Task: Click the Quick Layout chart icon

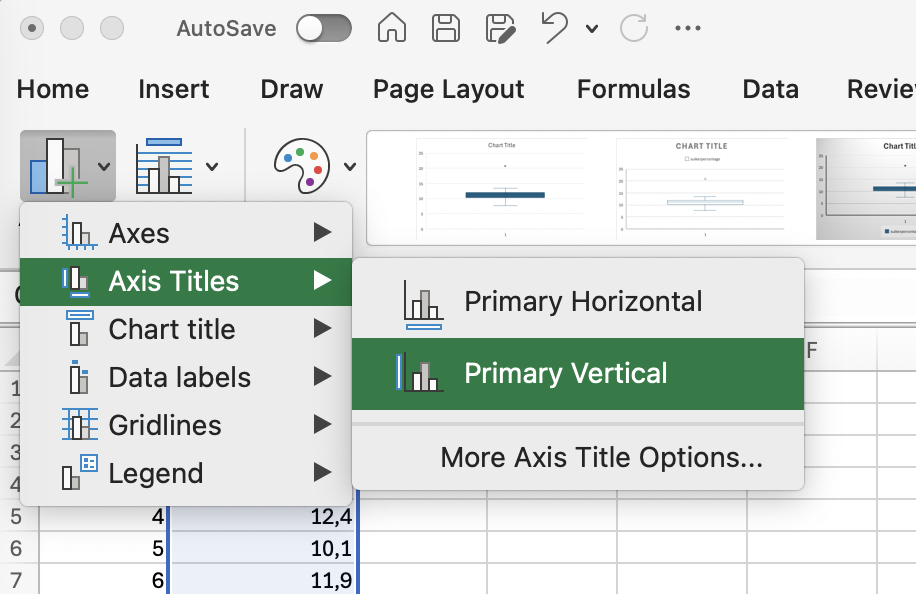Action: 164,166
